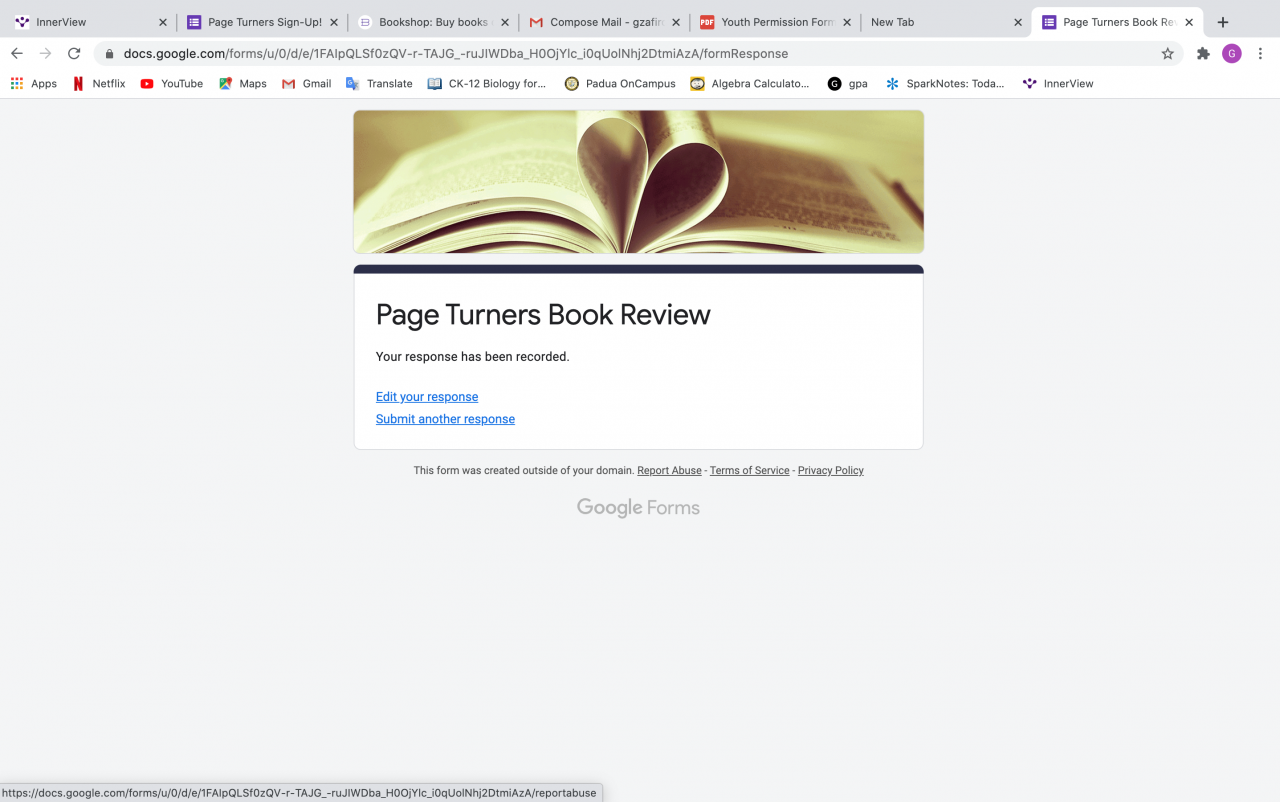Switch to the InnerView tab
The width and height of the screenshot is (1280, 802).
pyautogui.click(x=90, y=22)
